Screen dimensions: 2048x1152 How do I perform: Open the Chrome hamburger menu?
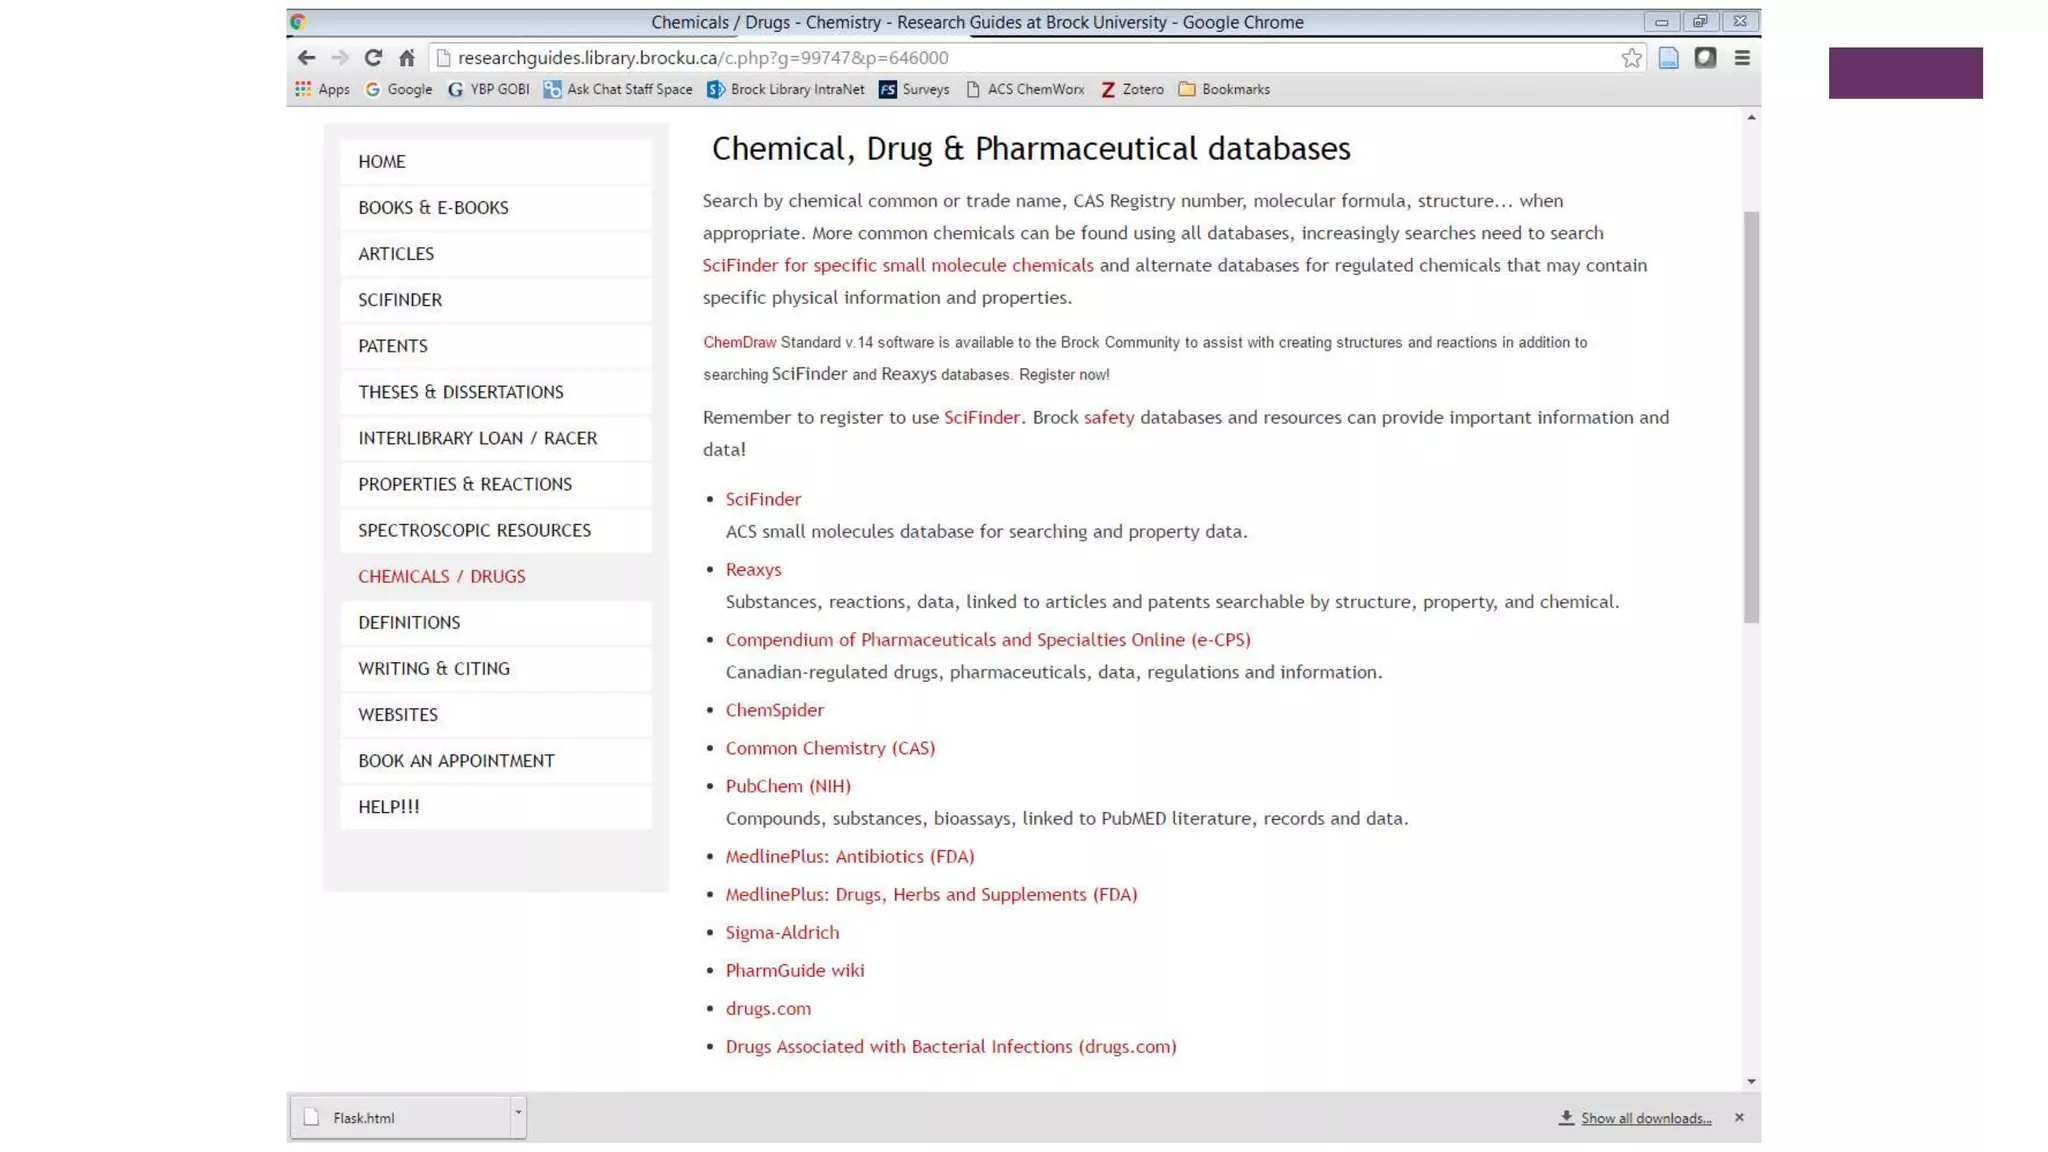click(1742, 58)
